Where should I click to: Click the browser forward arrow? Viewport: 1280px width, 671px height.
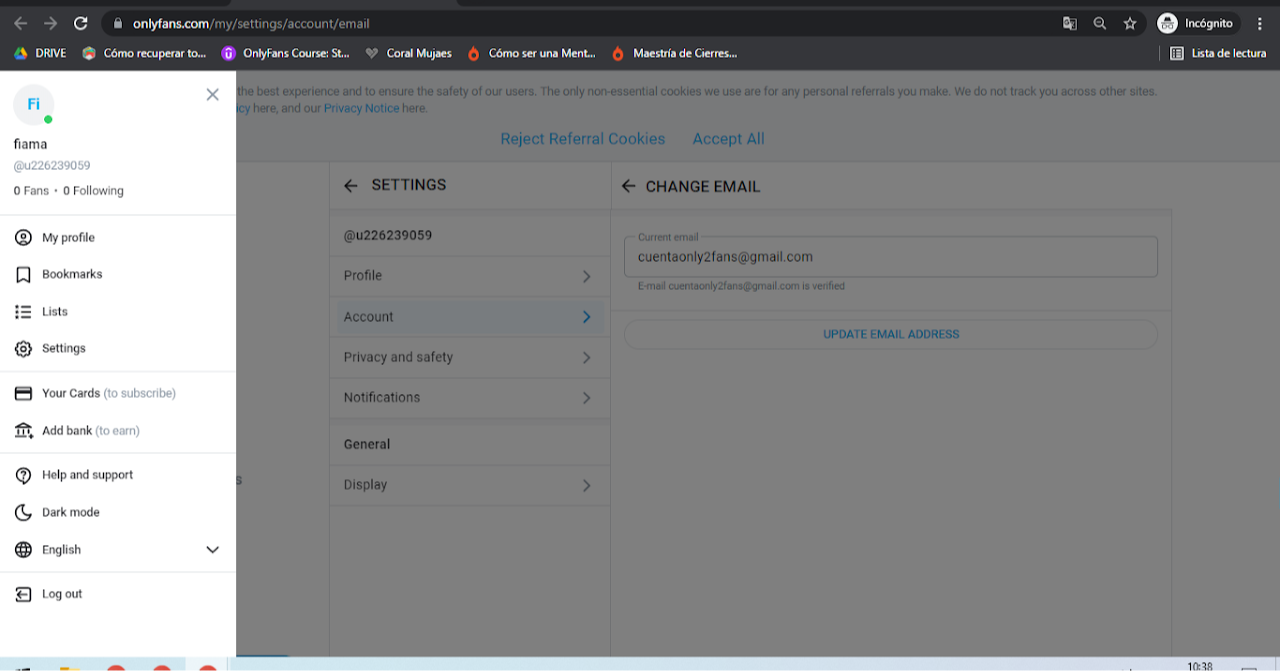tap(51, 23)
